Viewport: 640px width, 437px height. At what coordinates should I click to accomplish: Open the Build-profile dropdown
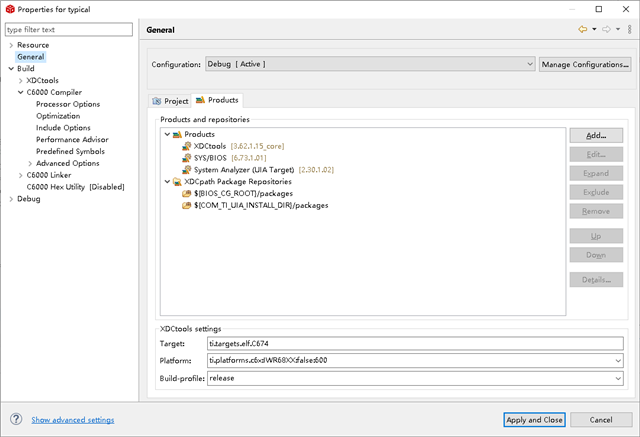620,379
